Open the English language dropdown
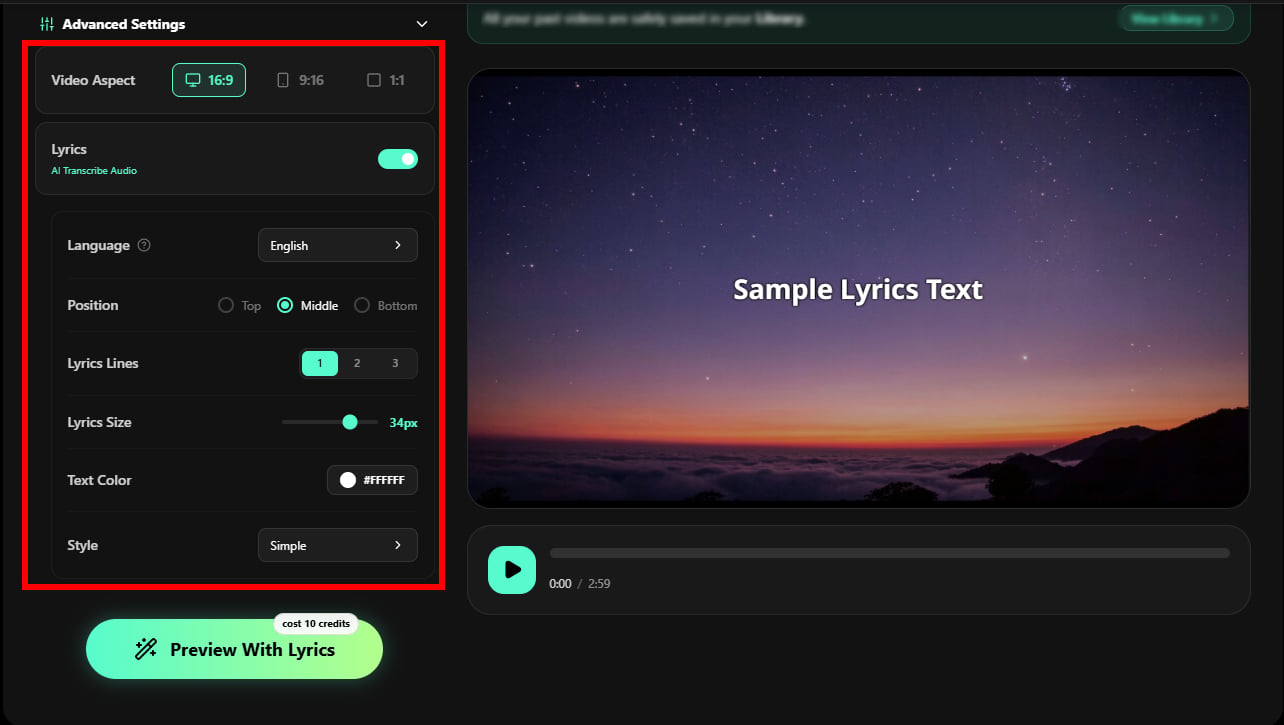 (338, 245)
